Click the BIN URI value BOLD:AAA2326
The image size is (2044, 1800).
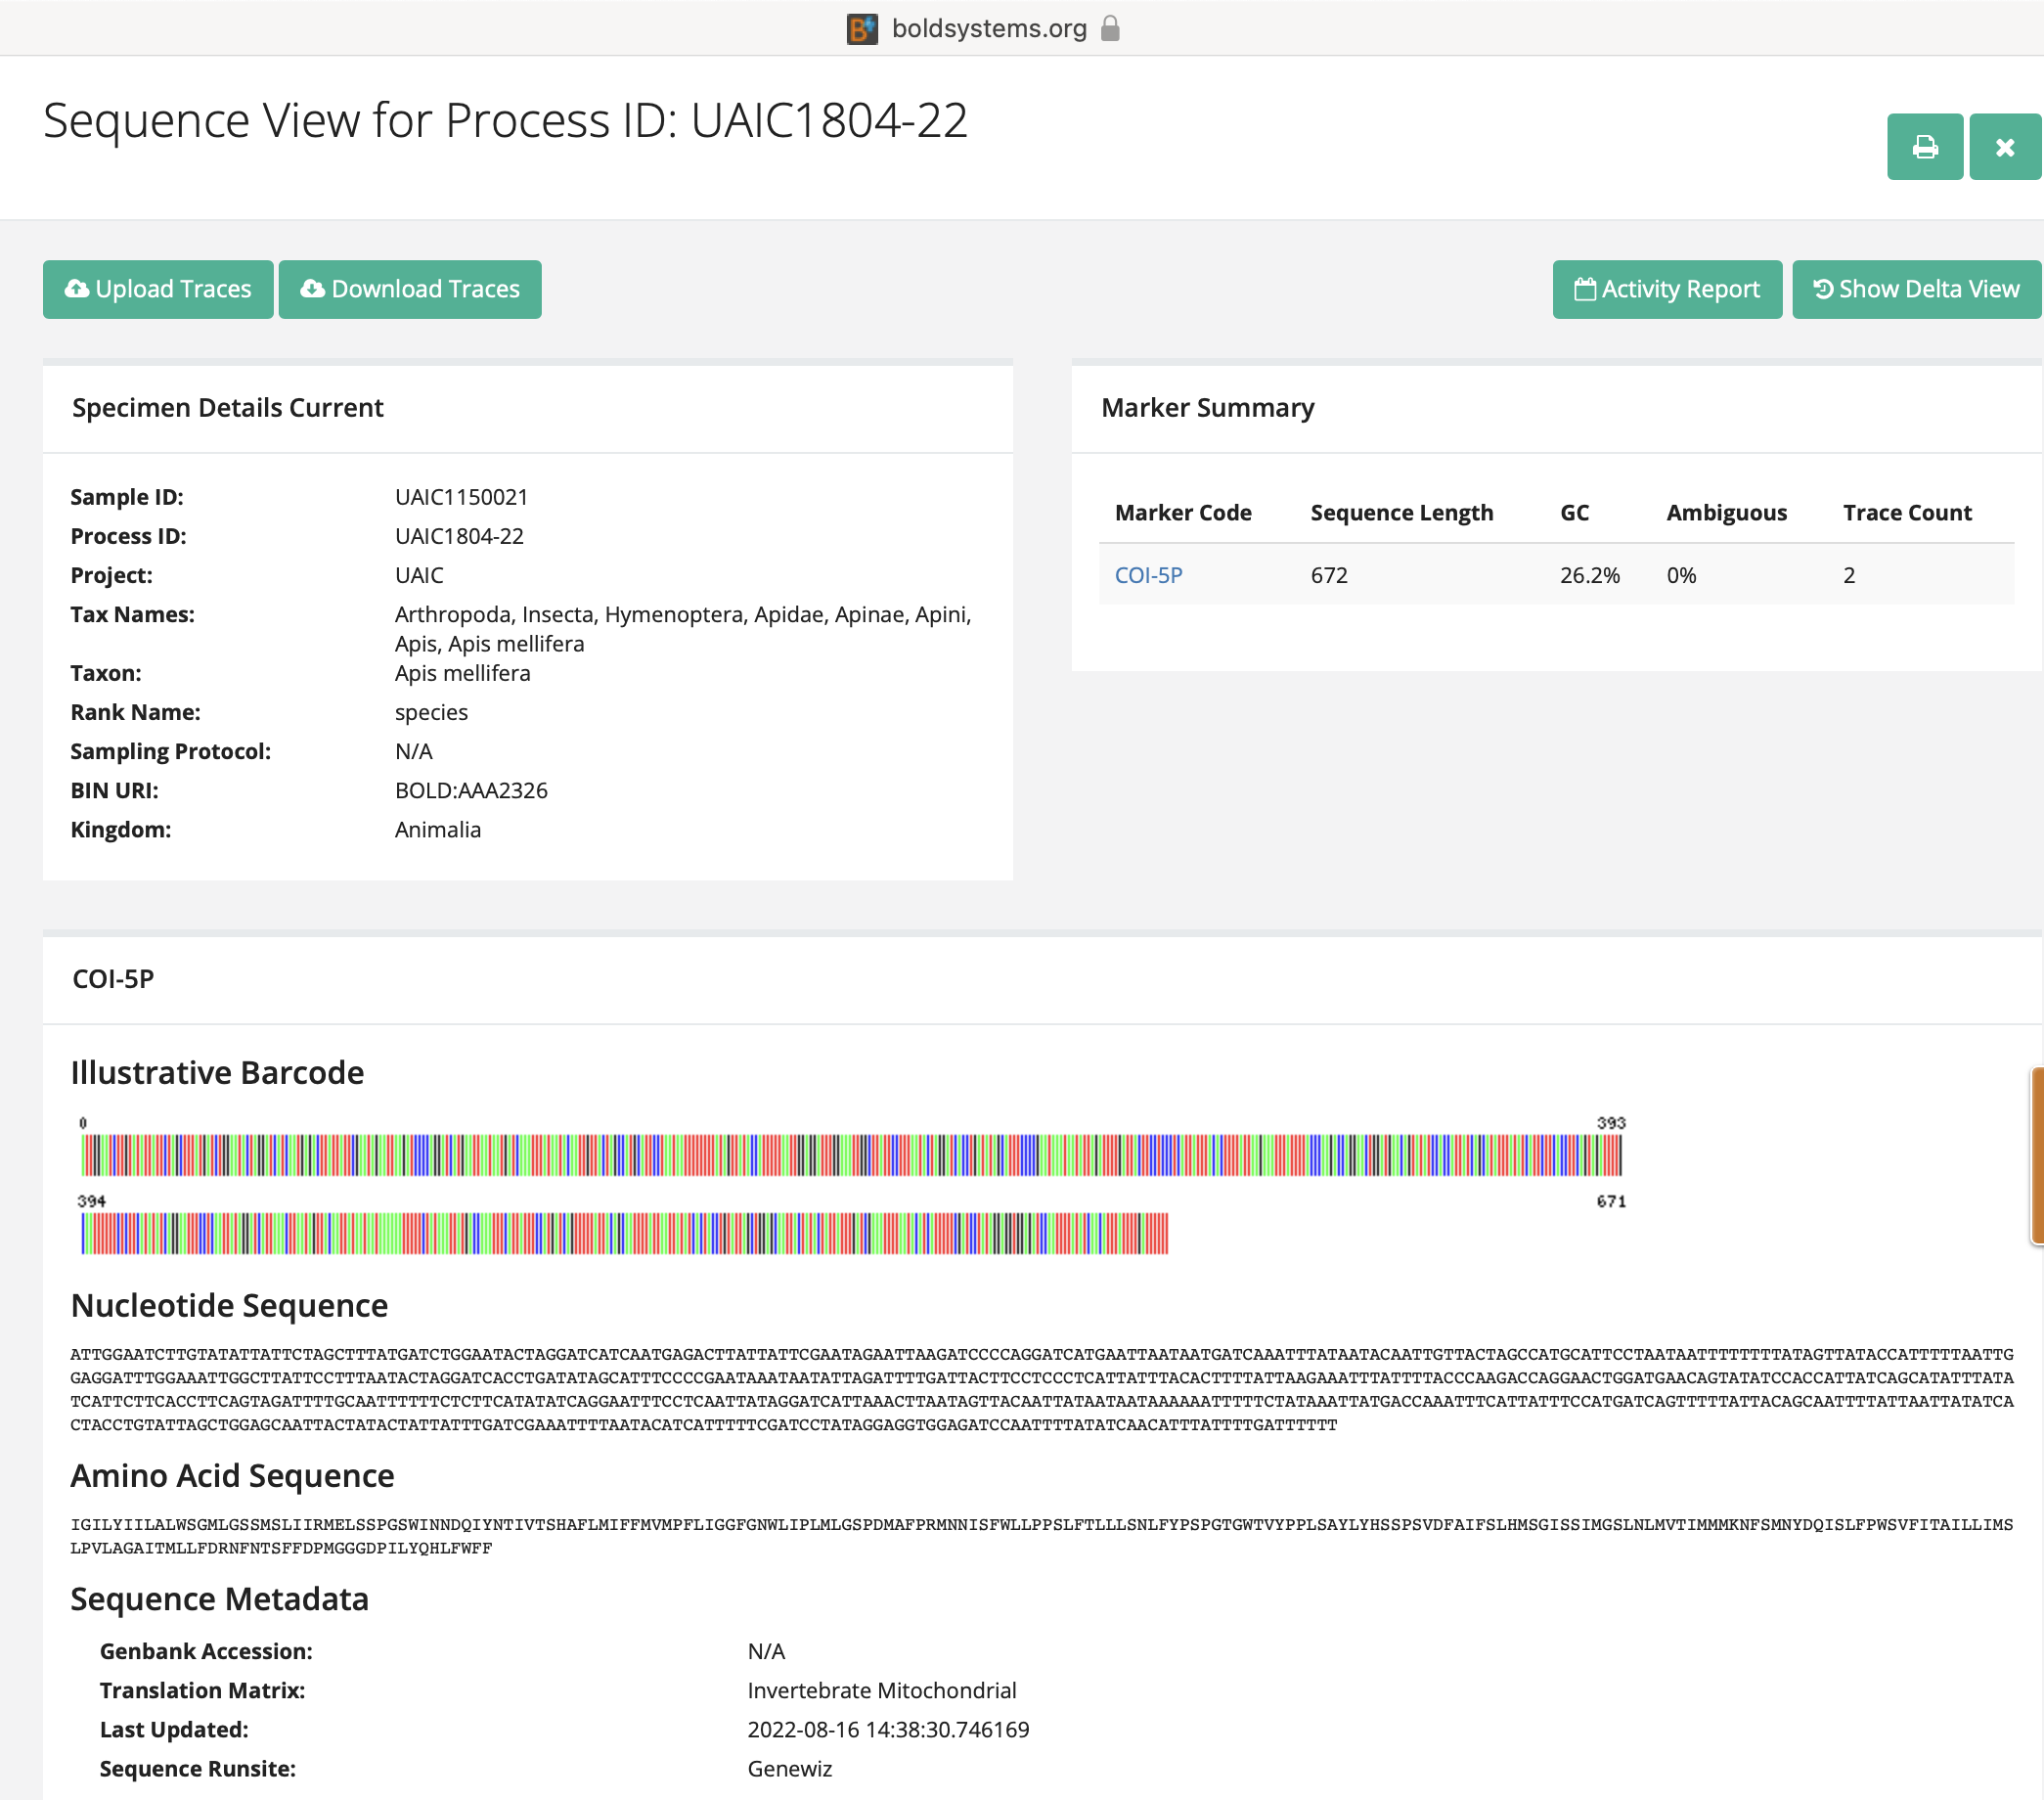tap(471, 790)
